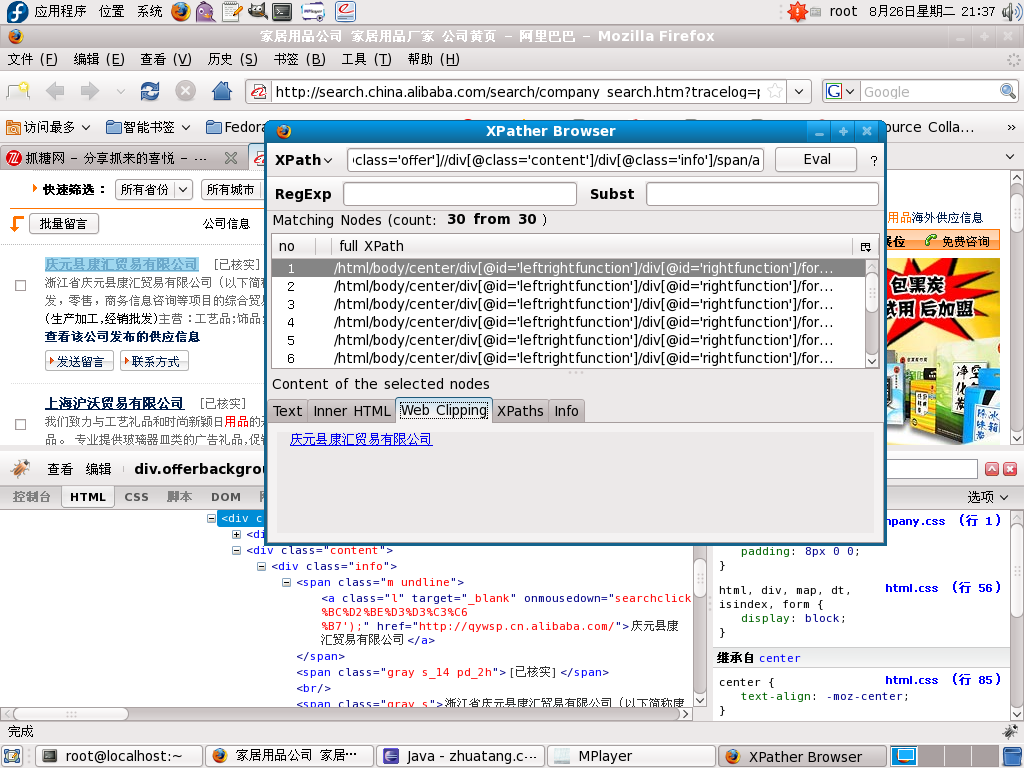The image size is (1024, 768).
Task: Show desktop icon in bottom panel
Action: click(12, 756)
